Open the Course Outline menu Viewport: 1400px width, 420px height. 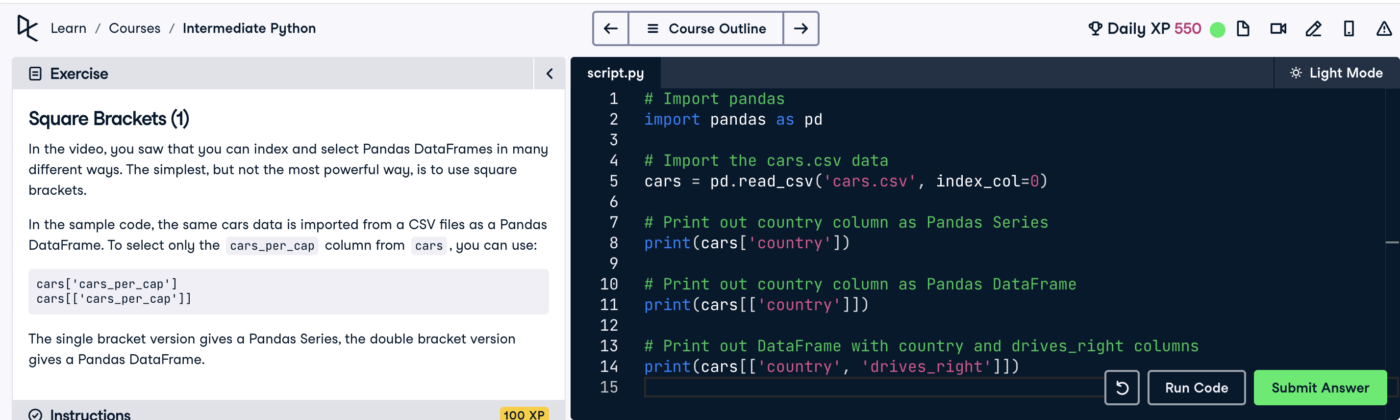tap(706, 29)
